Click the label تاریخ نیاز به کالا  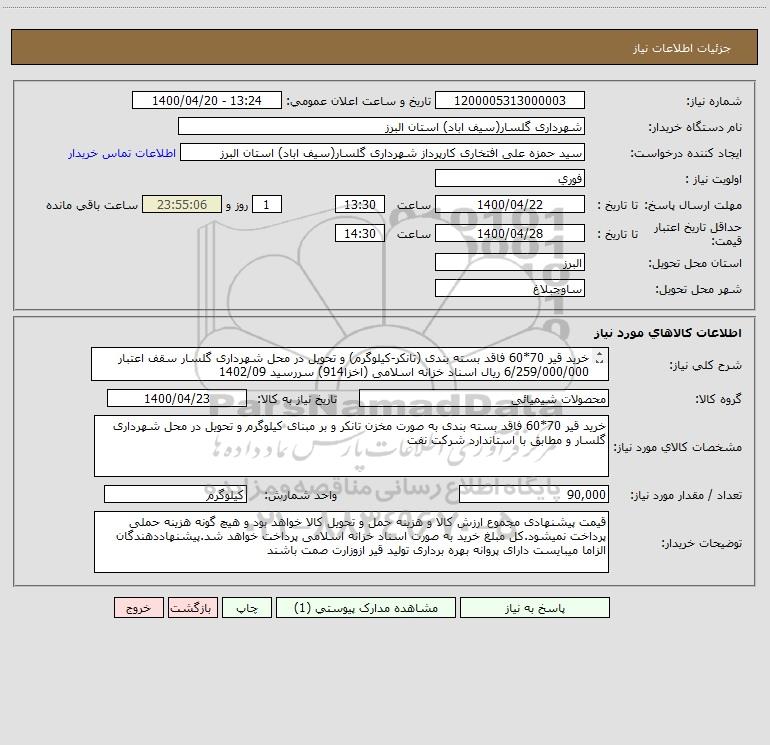tap(297, 399)
